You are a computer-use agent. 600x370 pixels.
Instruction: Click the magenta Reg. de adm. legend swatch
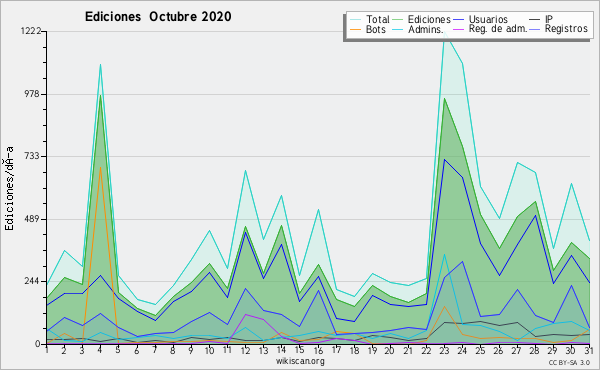458,29
